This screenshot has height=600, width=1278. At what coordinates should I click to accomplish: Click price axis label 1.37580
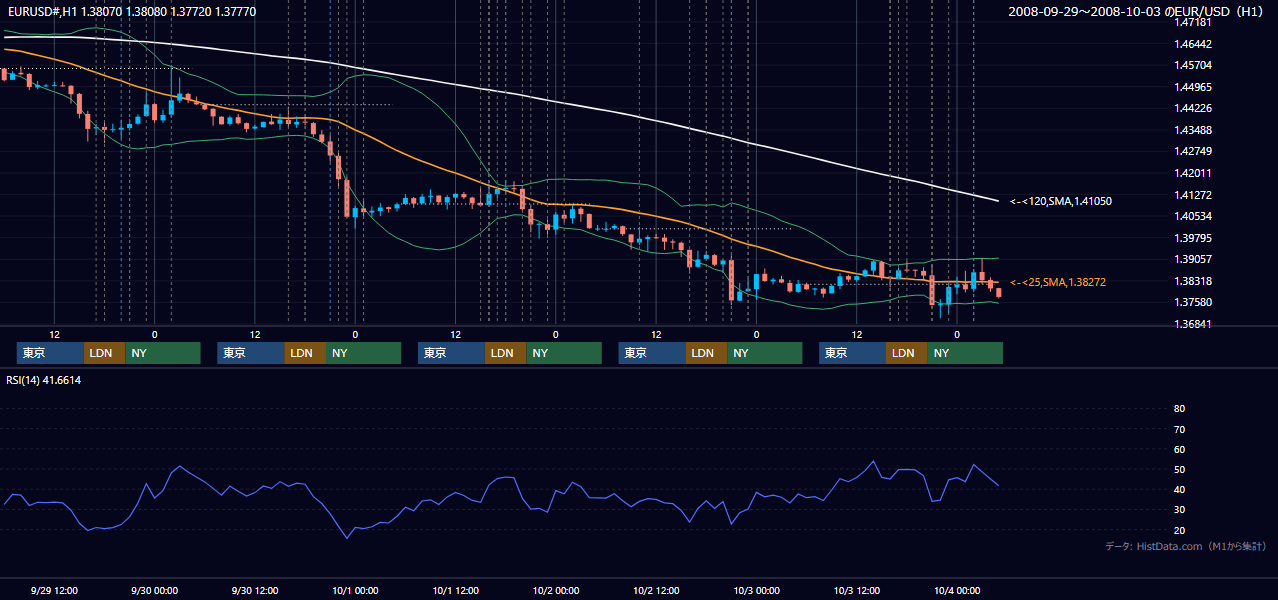click(1193, 302)
